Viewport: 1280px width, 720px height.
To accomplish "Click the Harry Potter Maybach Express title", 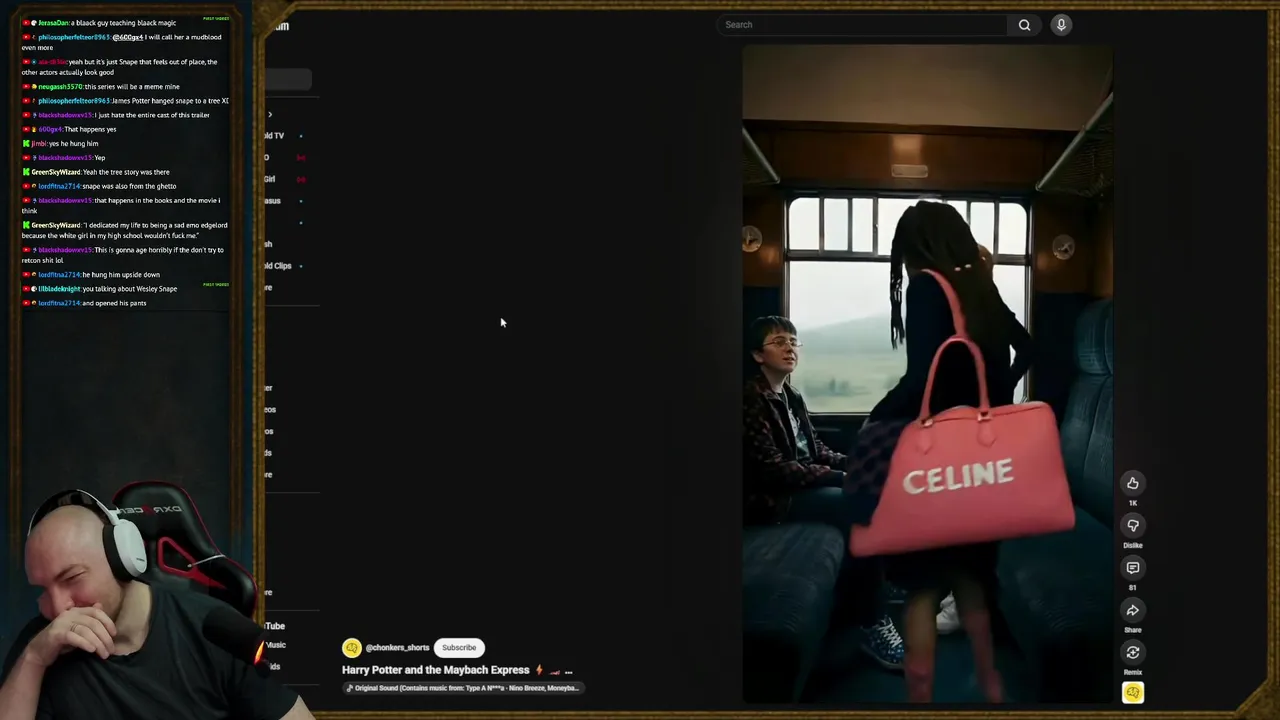I will (435, 670).
